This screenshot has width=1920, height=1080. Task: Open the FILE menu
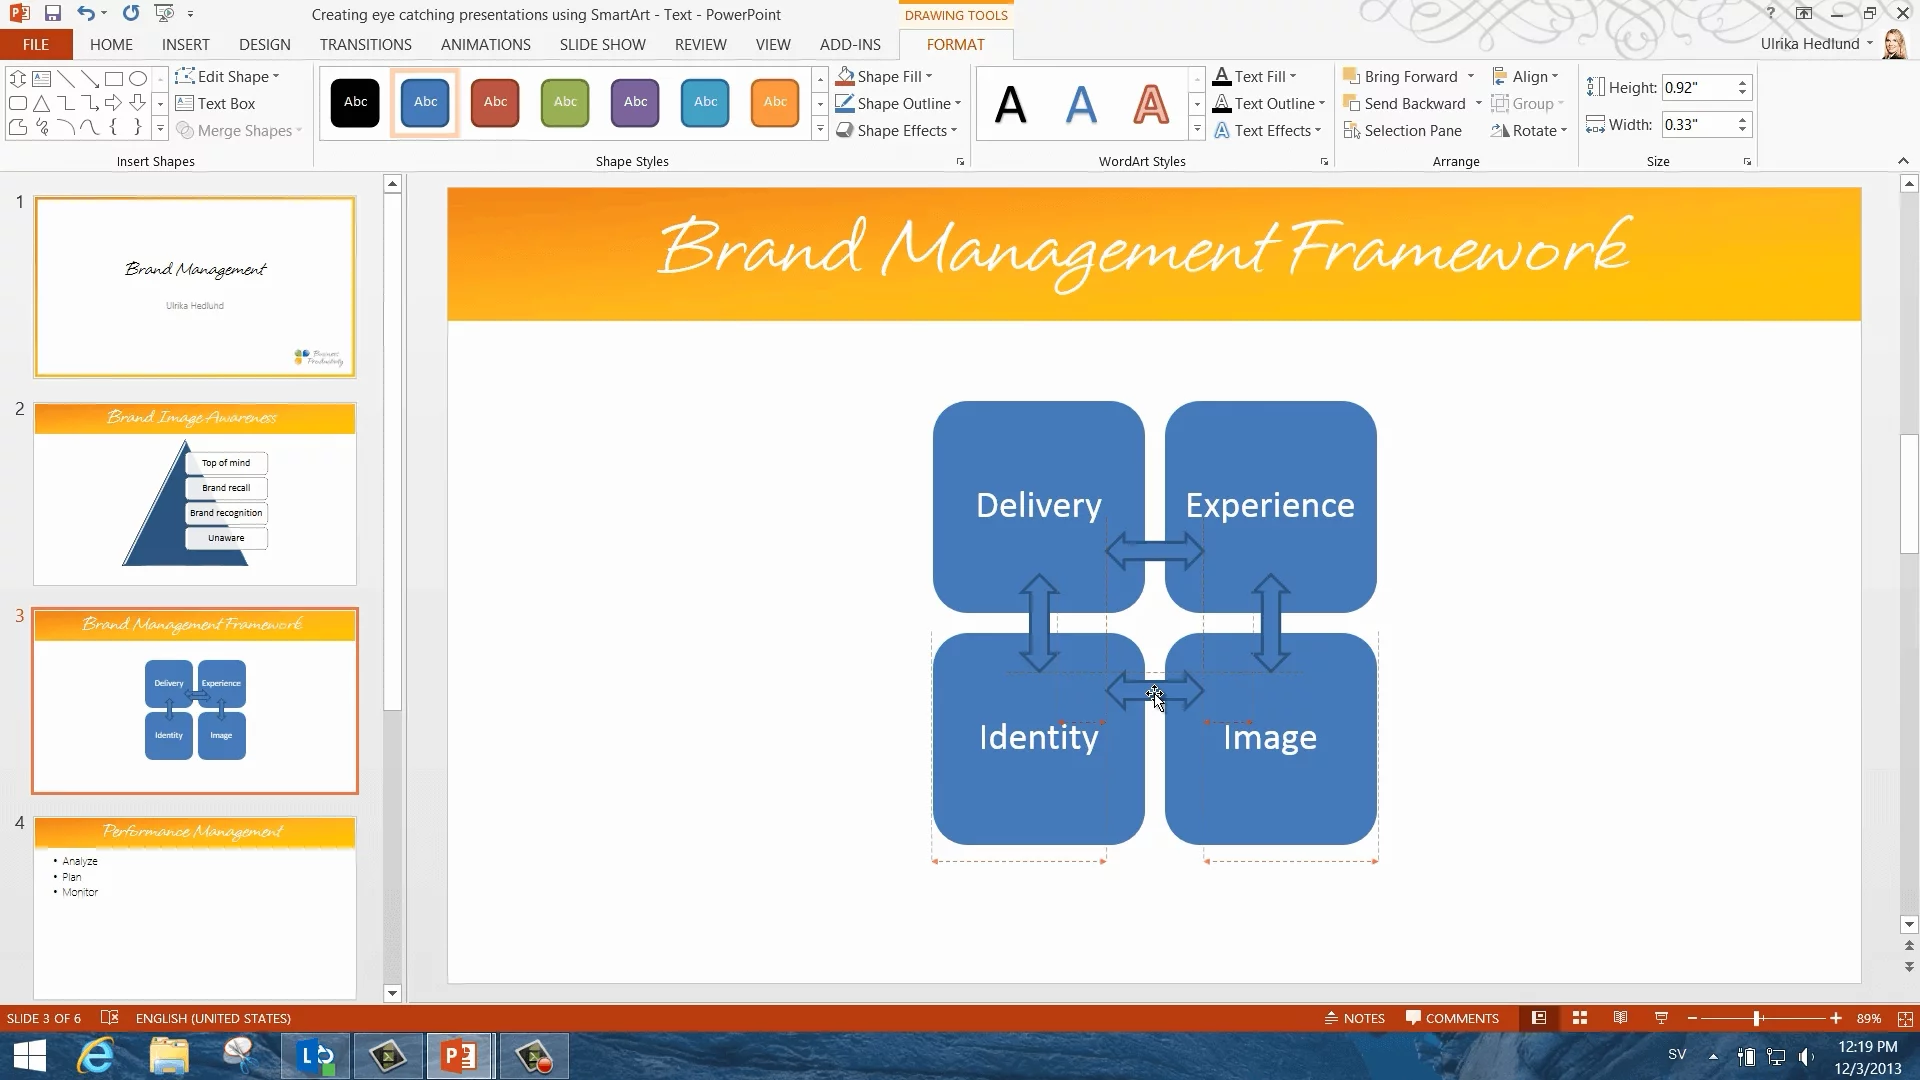36,45
